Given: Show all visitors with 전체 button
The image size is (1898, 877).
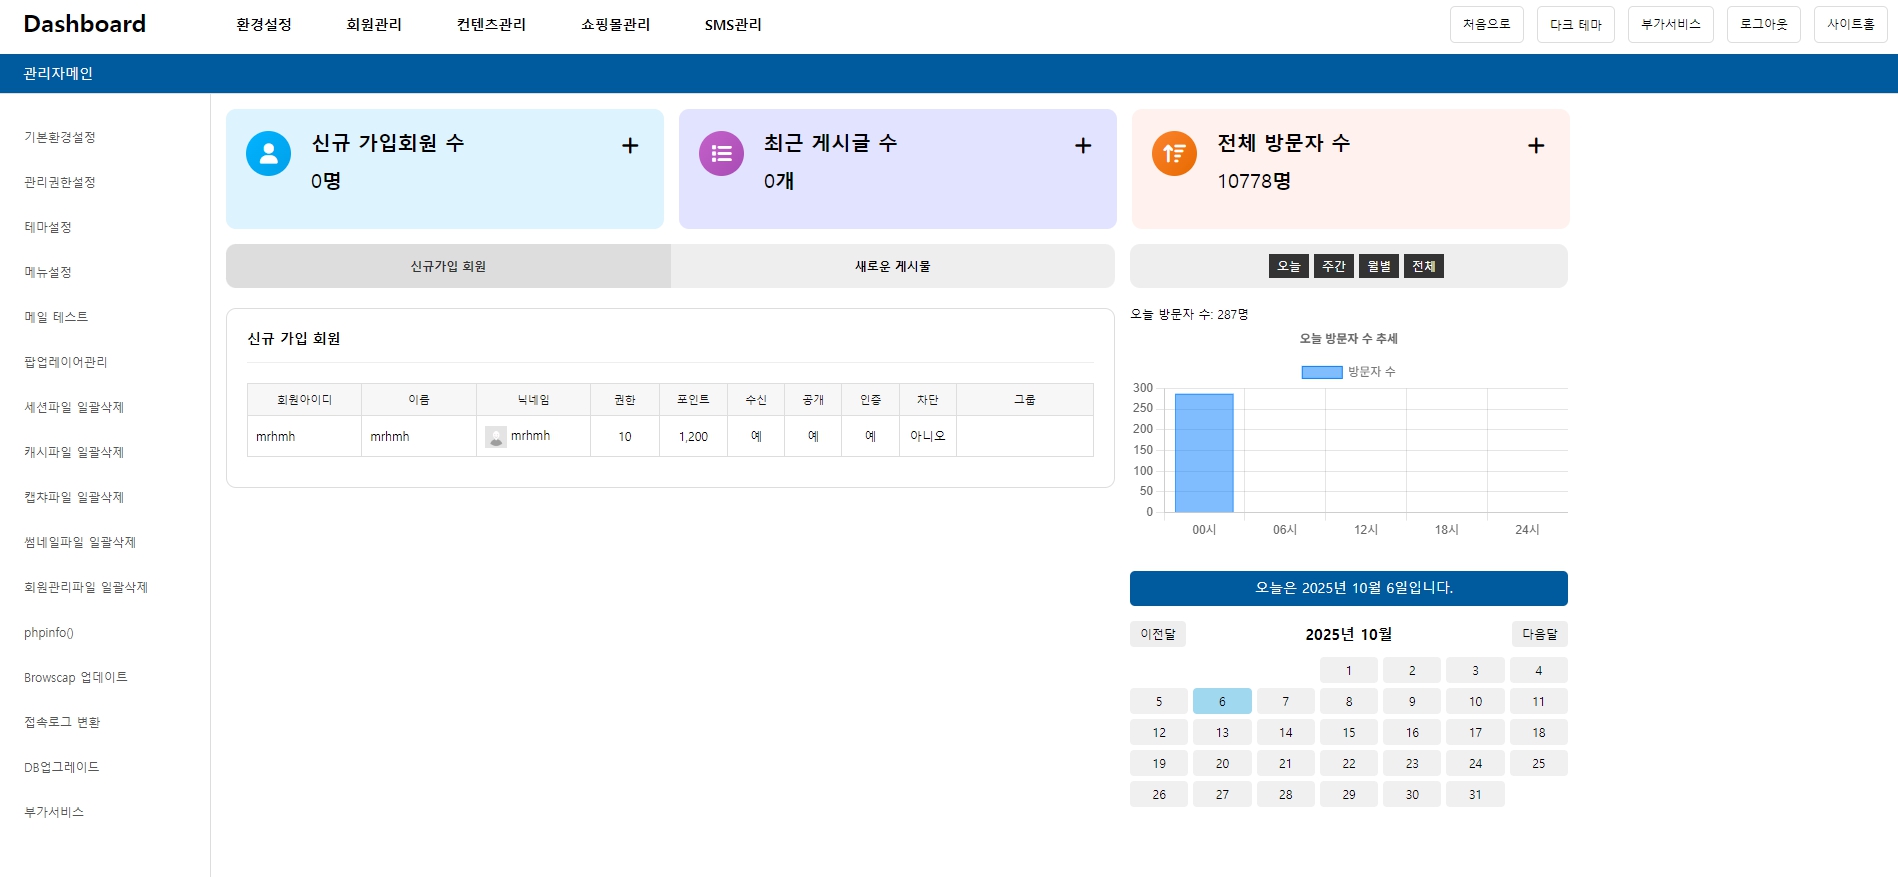Looking at the screenshot, I should (x=1423, y=266).
